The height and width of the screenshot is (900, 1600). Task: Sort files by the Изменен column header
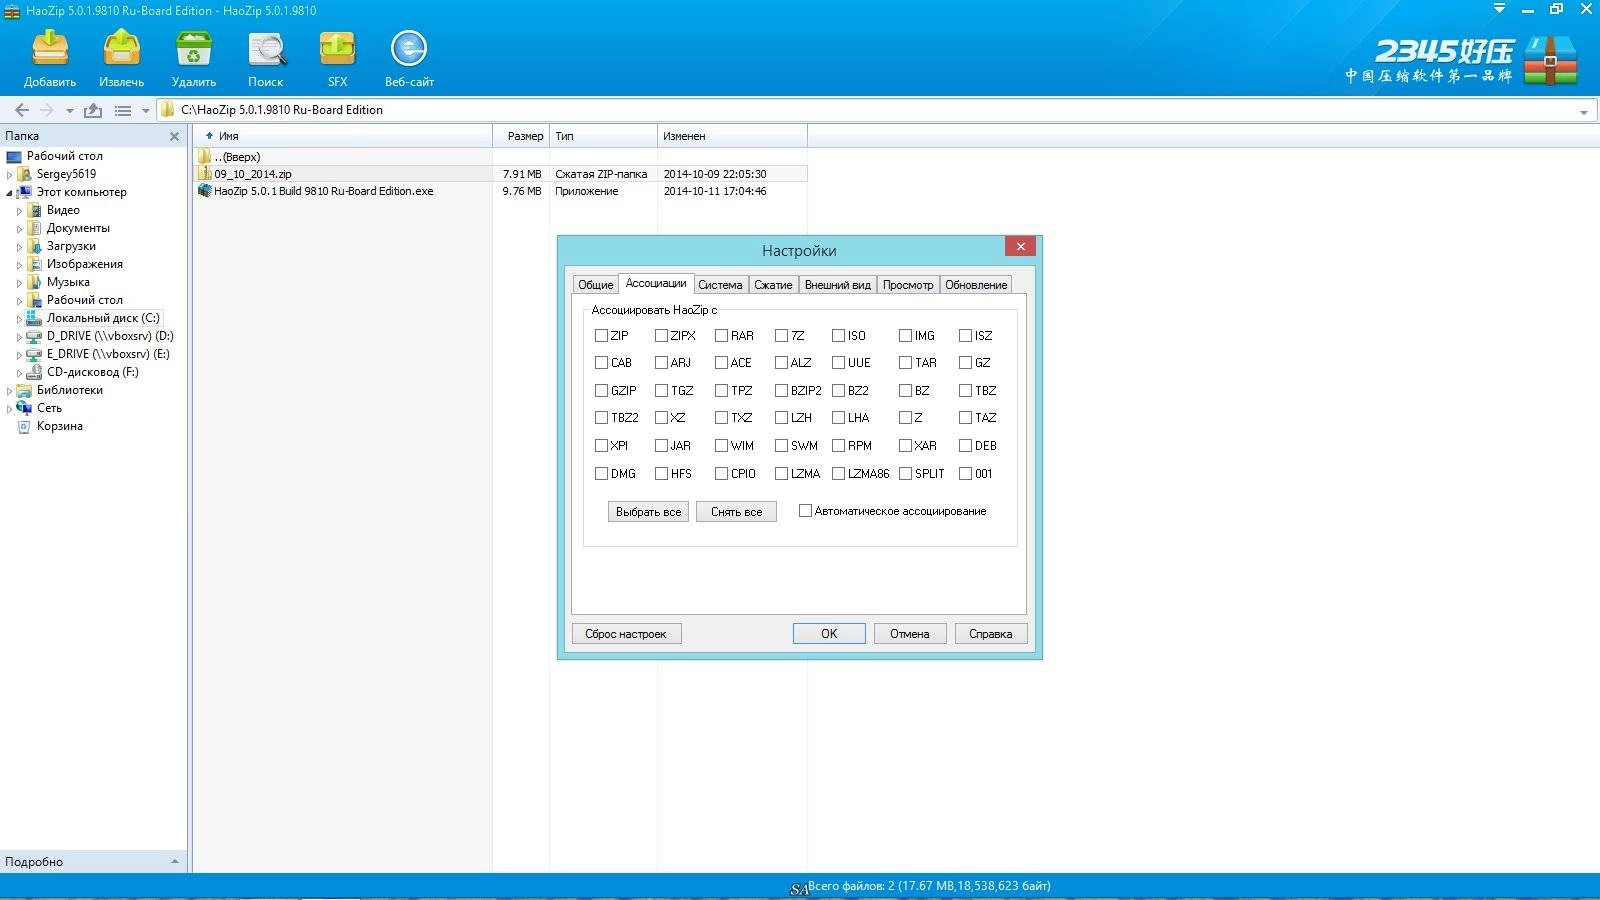(x=732, y=136)
